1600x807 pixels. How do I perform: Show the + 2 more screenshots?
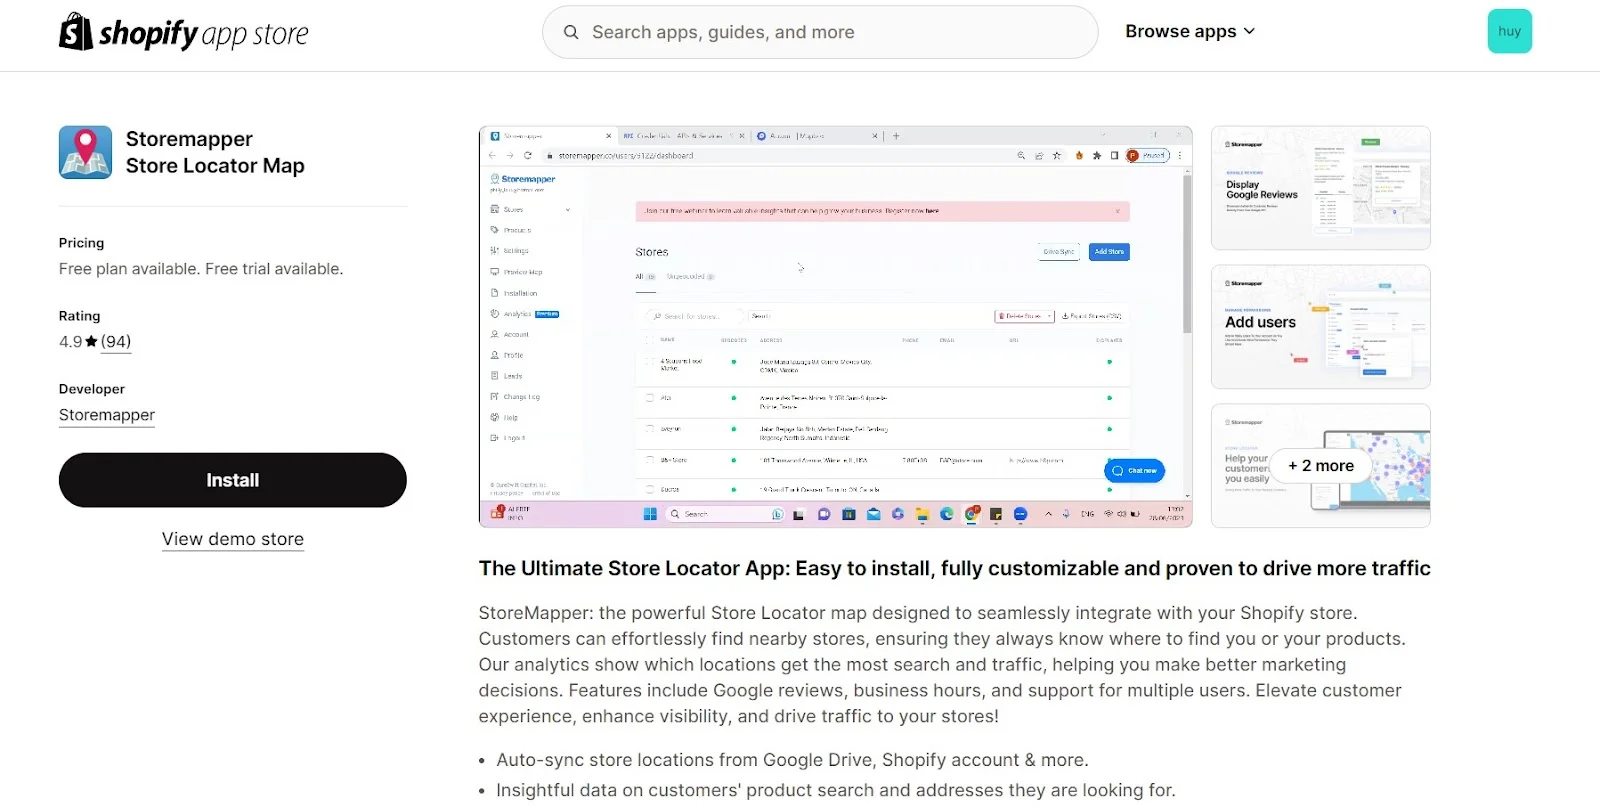click(x=1321, y=466)
